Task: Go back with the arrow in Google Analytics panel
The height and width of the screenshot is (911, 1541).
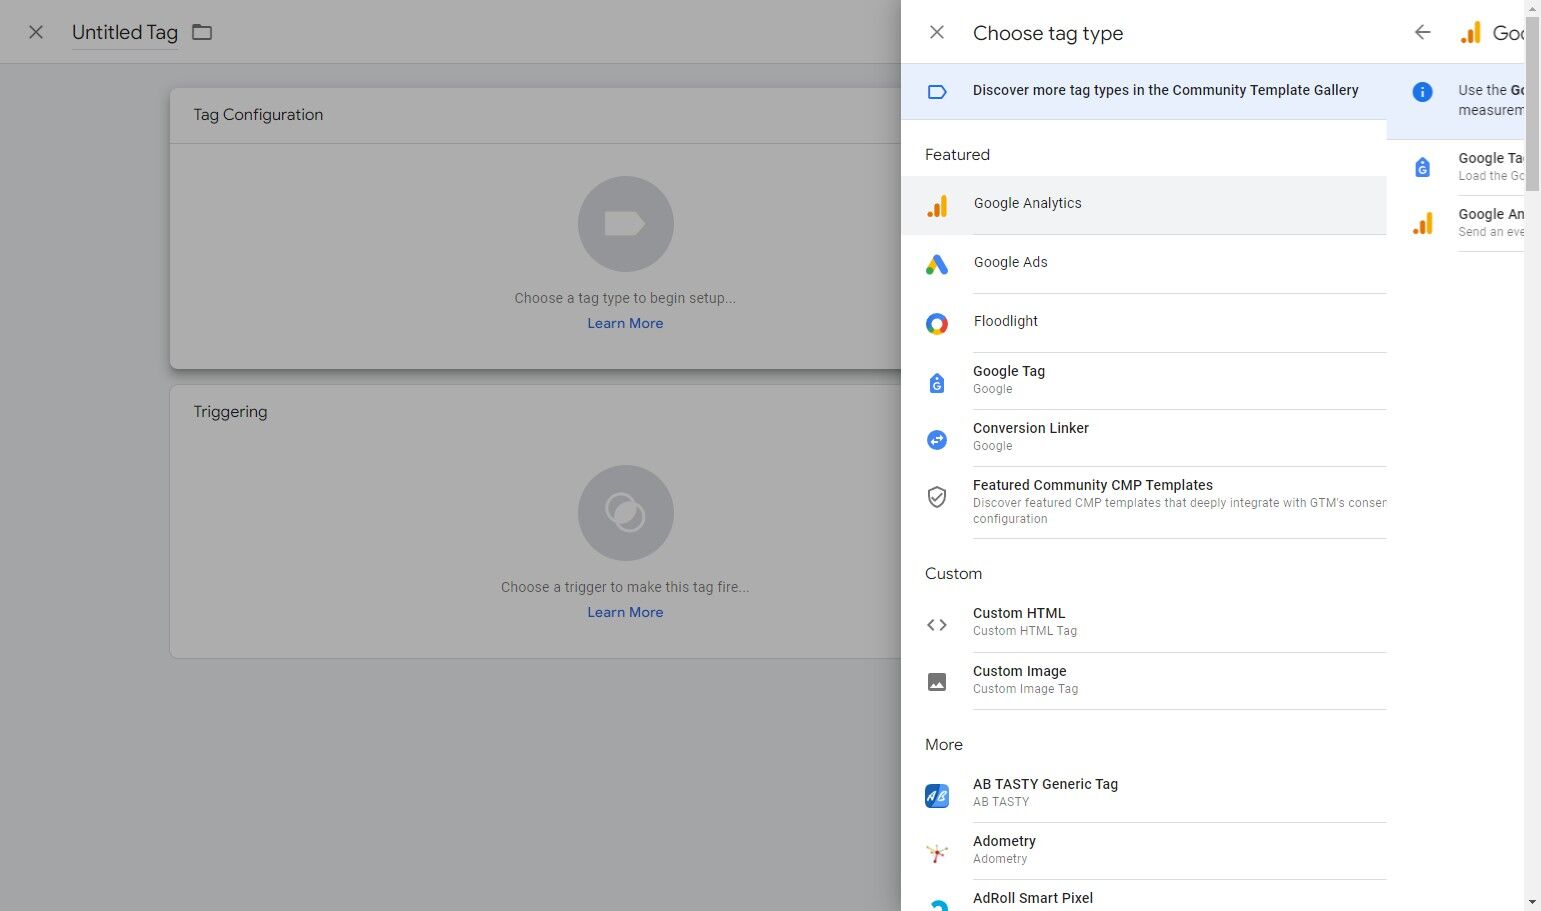Action: click(x=1422, y=32)
